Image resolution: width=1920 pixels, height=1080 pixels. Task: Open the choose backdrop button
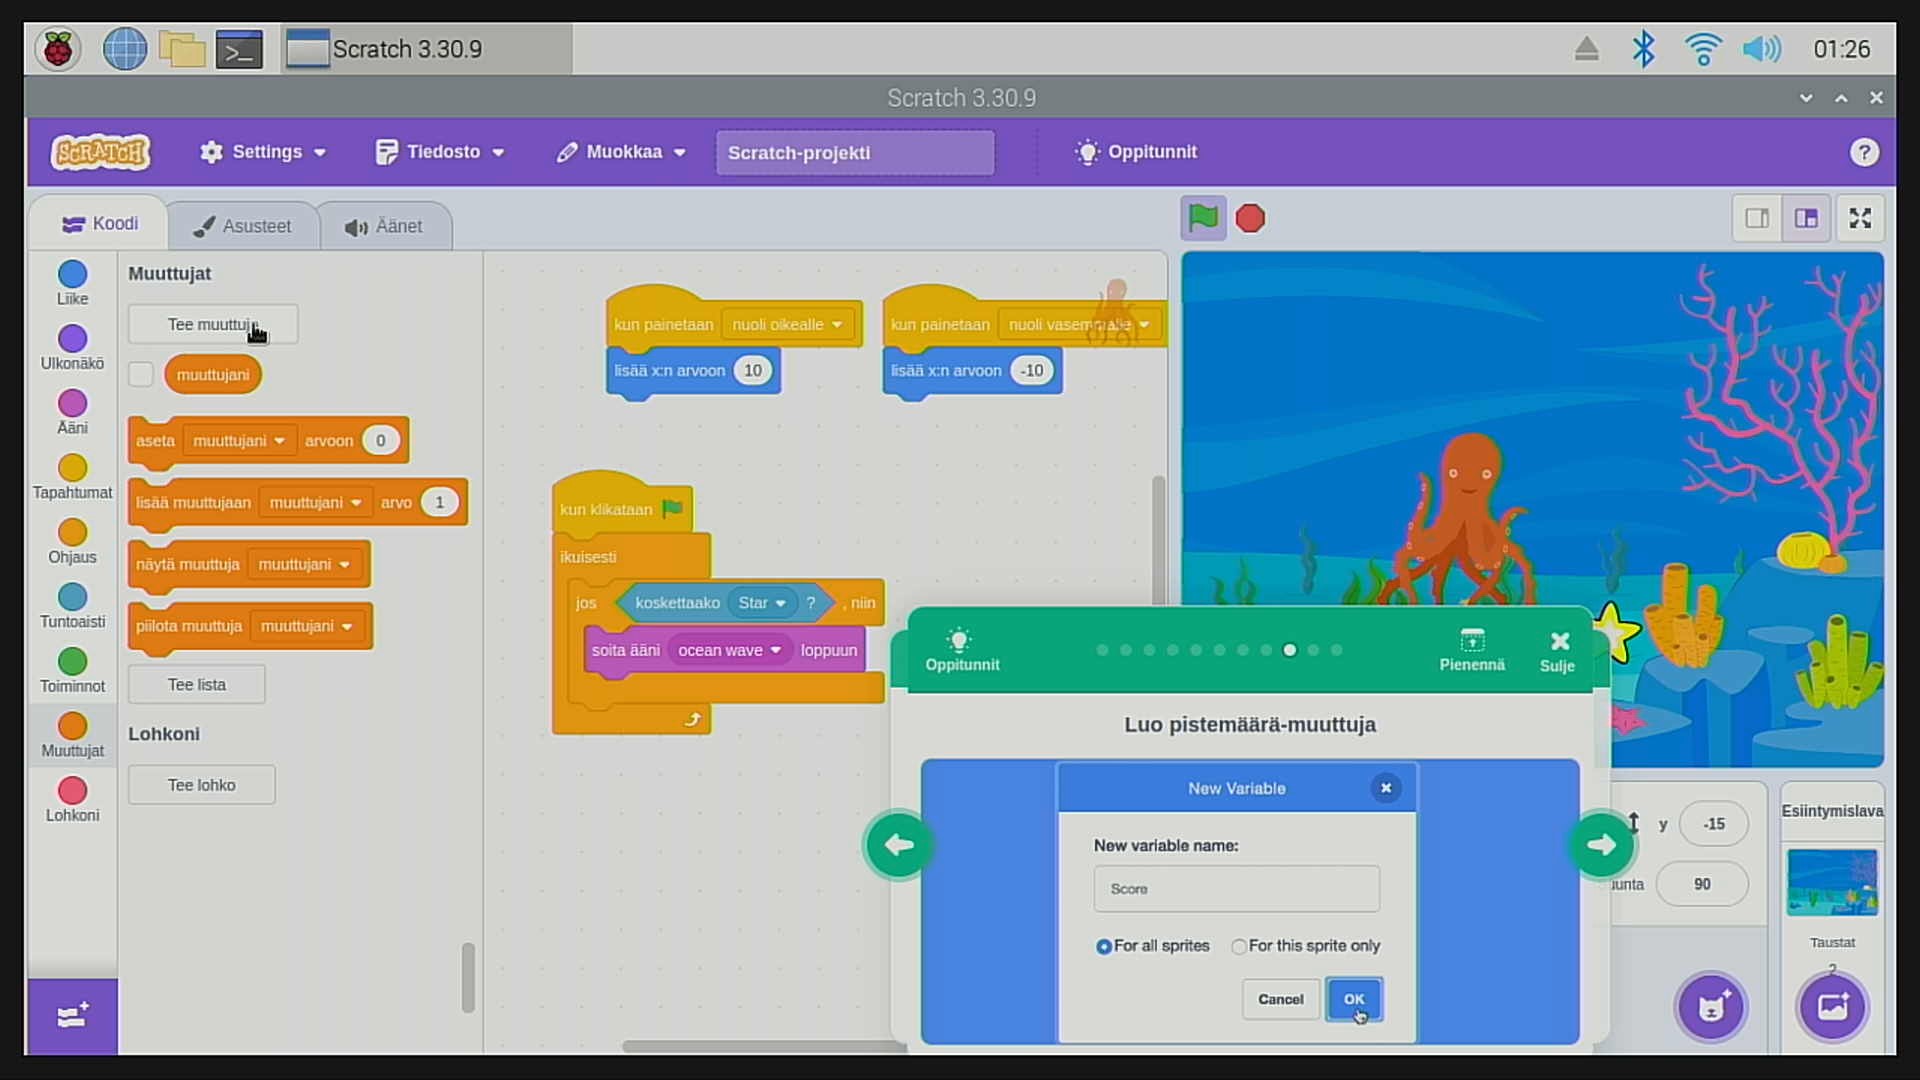[x=1832, y=1006]
